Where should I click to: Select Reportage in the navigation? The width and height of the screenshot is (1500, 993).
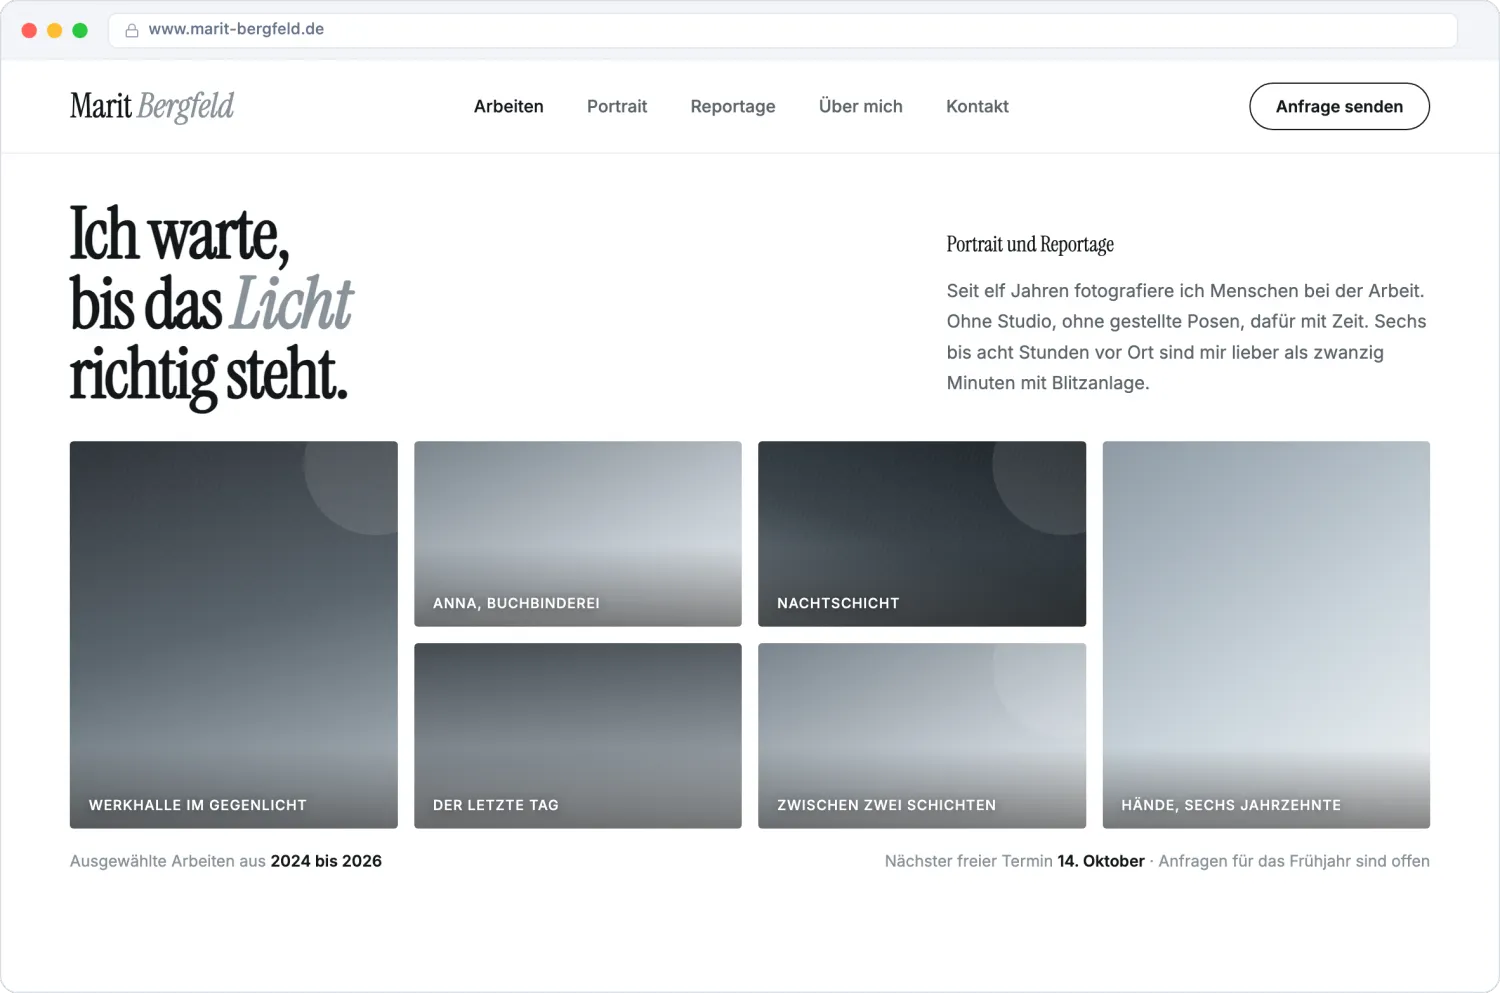click(733, 106)
